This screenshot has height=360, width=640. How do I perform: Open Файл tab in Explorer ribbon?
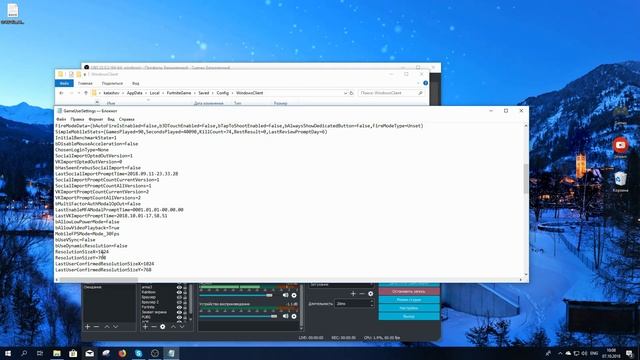[64, 83]
